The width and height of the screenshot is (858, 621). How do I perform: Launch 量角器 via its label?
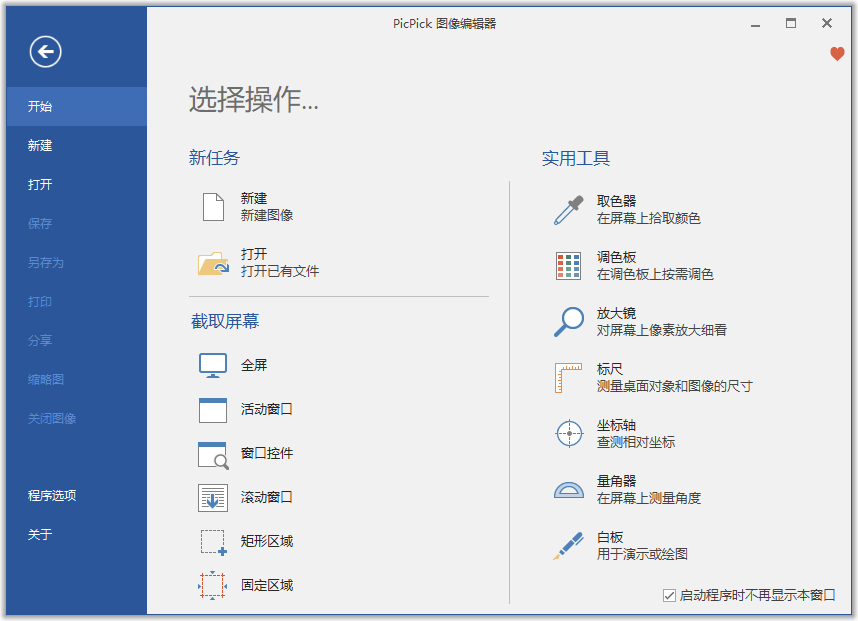point(617,481)
